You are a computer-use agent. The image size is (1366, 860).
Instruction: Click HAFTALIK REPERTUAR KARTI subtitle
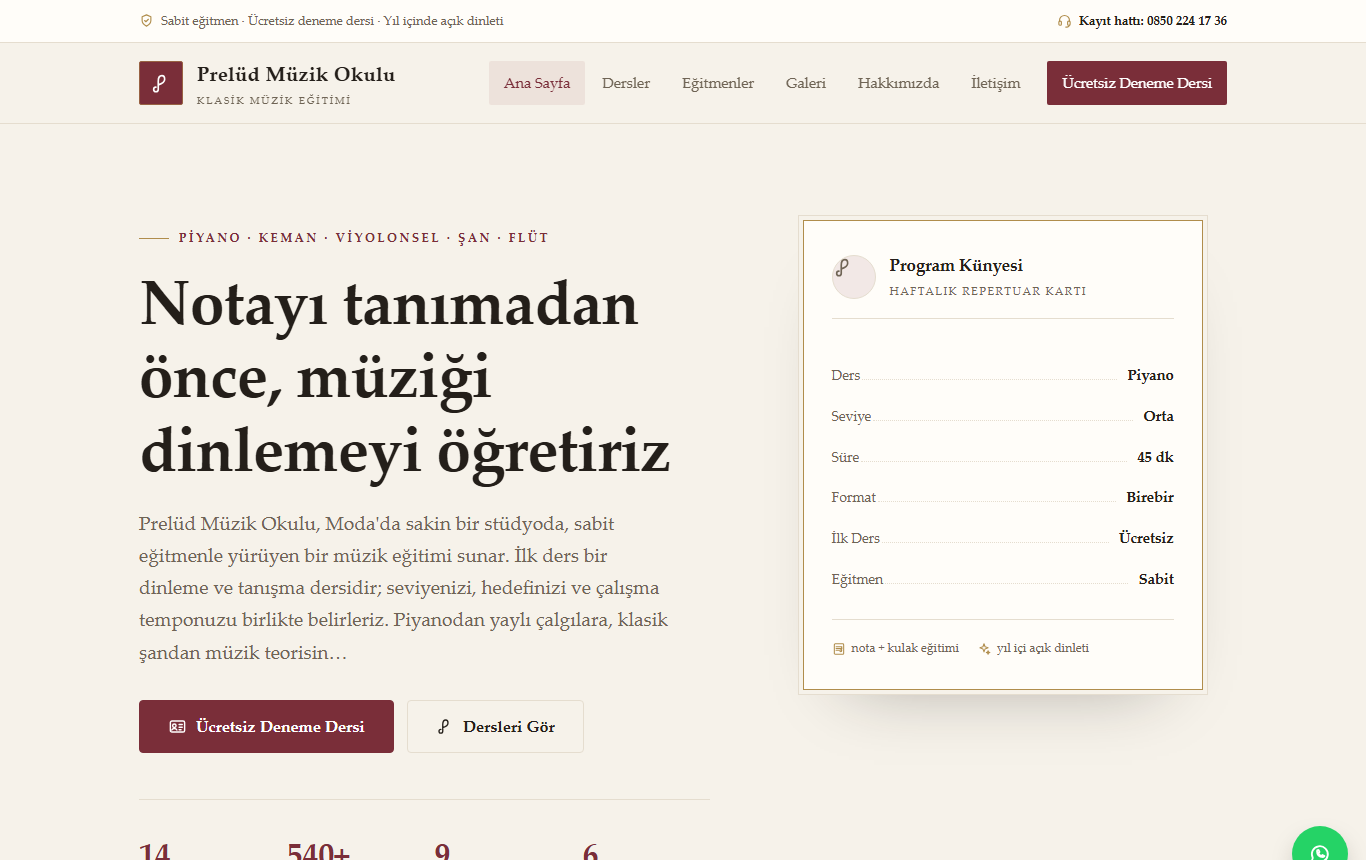click(988, 292)
